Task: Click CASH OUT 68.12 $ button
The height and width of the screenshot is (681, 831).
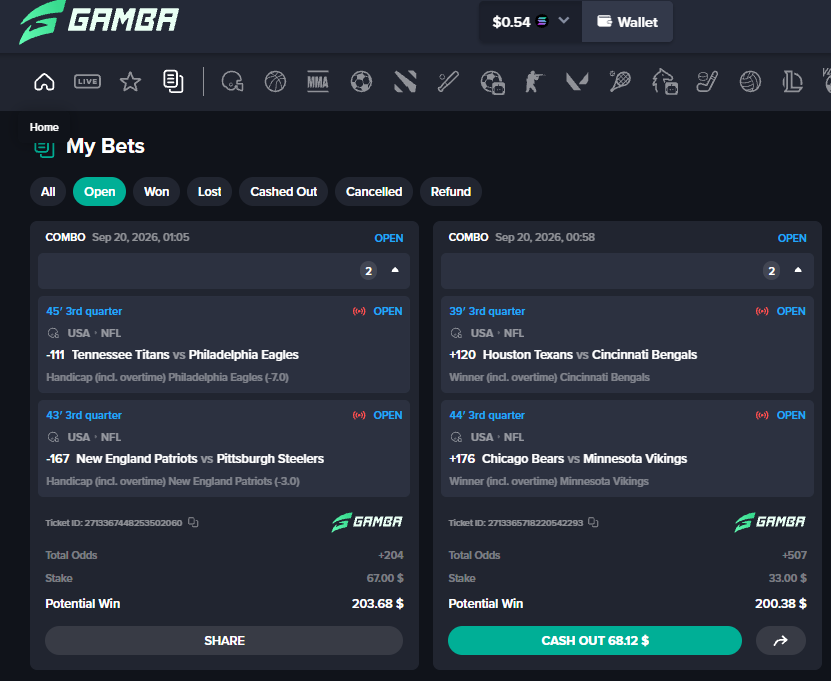Action: (595, 641)
